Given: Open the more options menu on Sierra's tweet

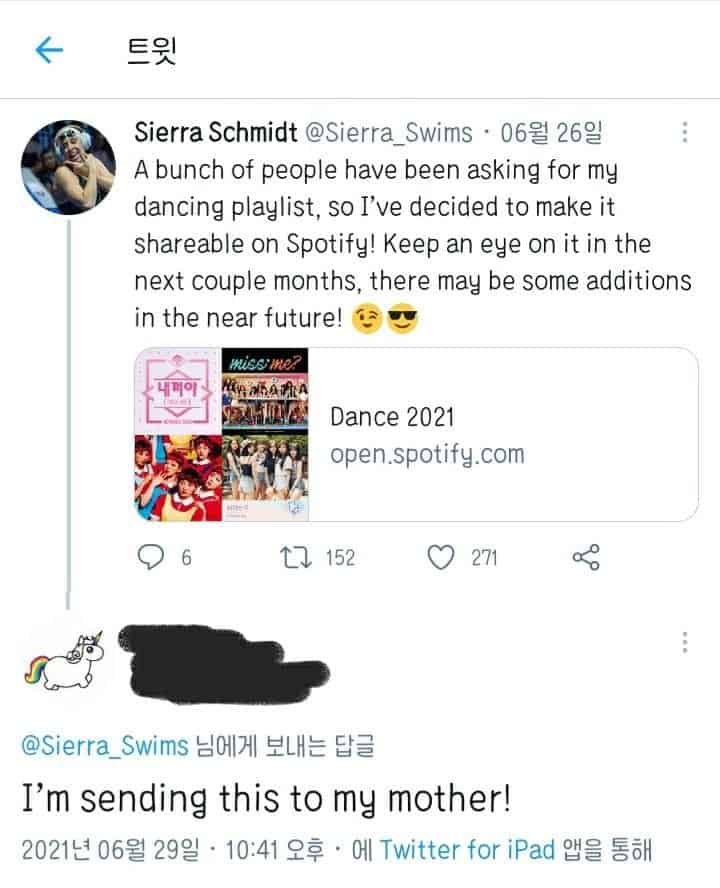Looking at the screenshot, I should click(x=685, y=133).
